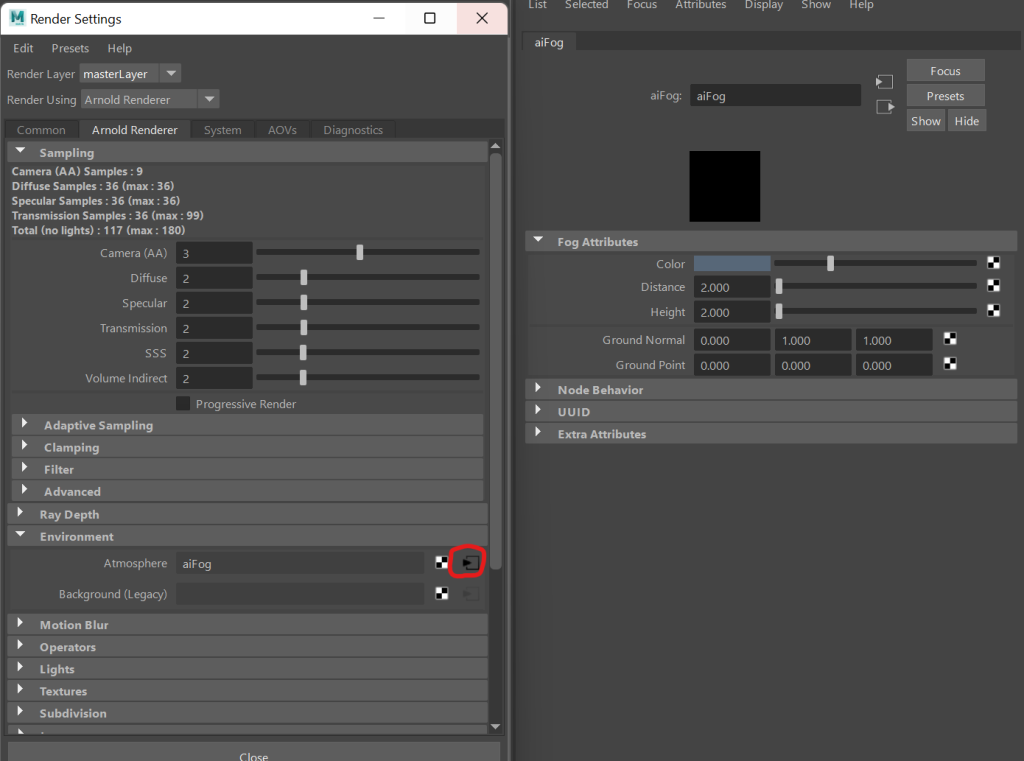Click the Camera (AA) slider handle
The height and width of the screenshot is (761, 1024).
359,252
